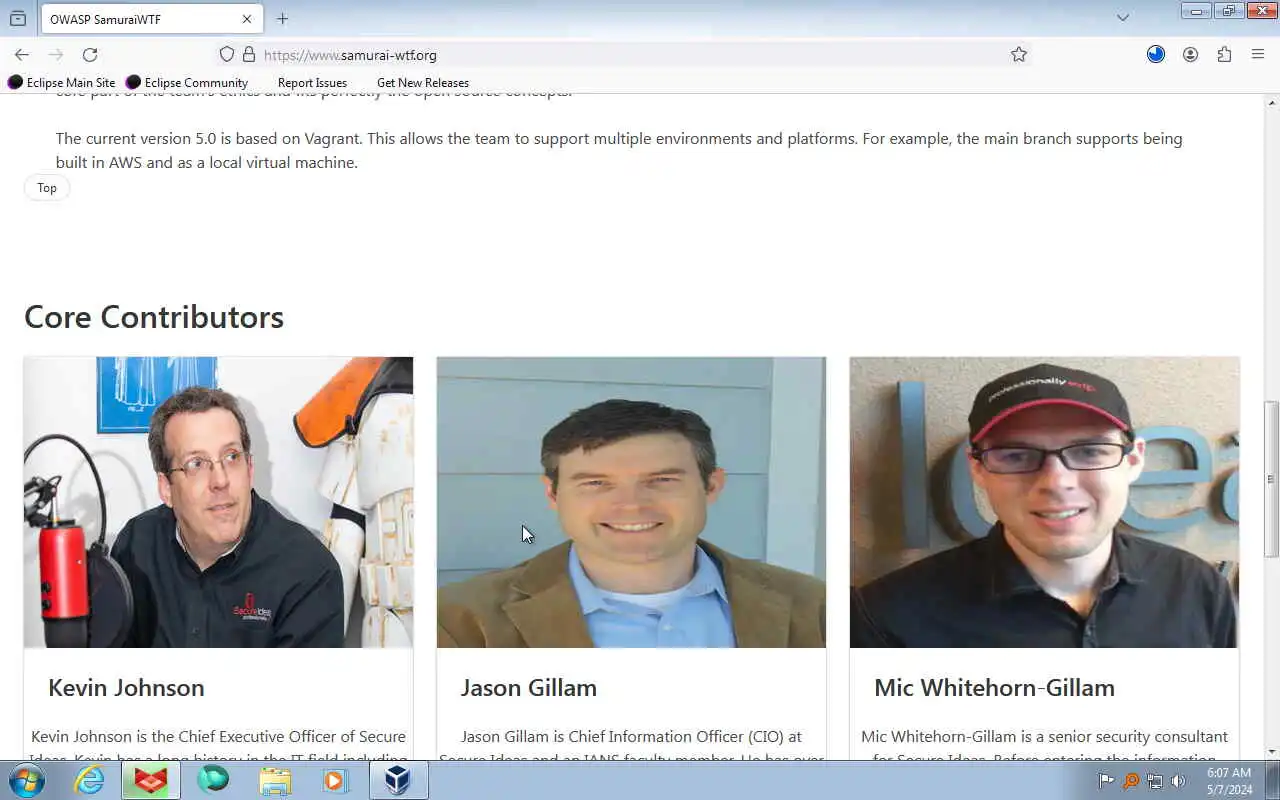The image size is (1280, 800).
Task: Click the paragraph about version 5.0 and Vagrant
Action: click(x=619, y=151)
